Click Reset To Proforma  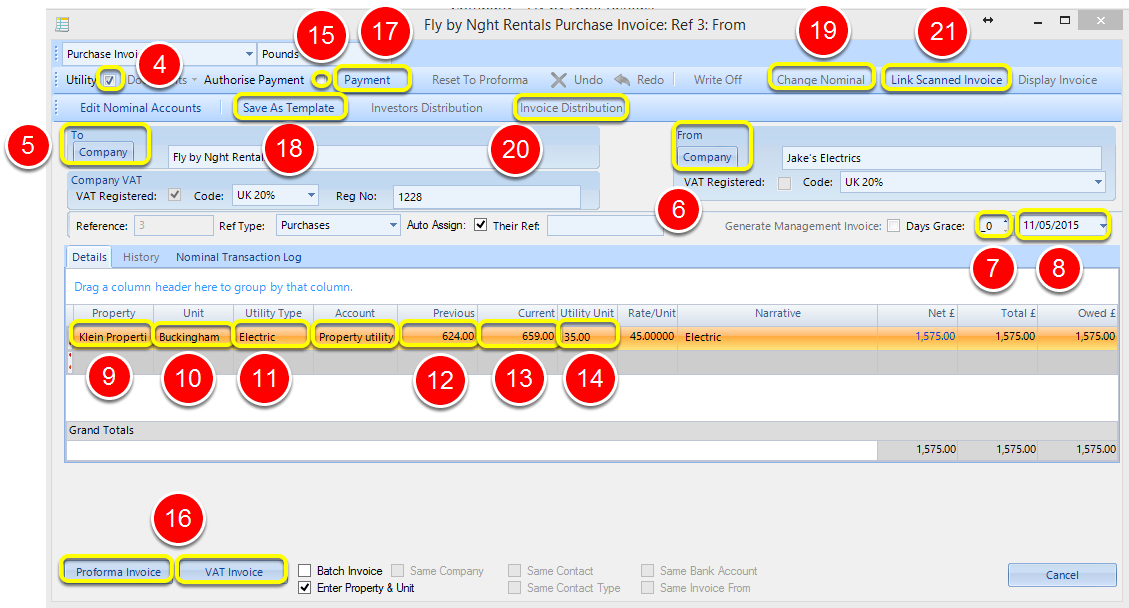click(x=480, y=80)
